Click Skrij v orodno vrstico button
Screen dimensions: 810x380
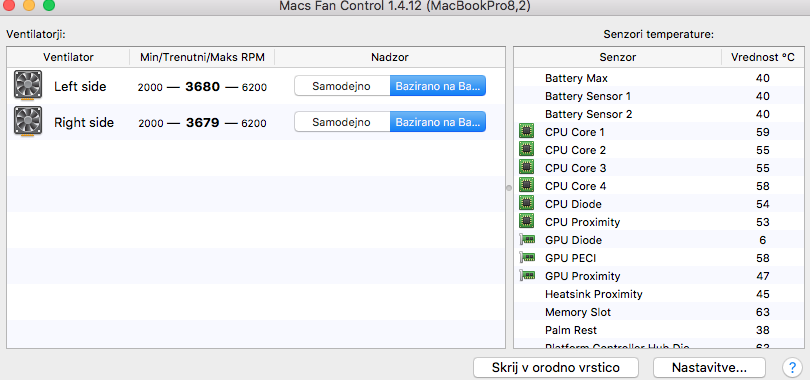[x=556, y=368]
